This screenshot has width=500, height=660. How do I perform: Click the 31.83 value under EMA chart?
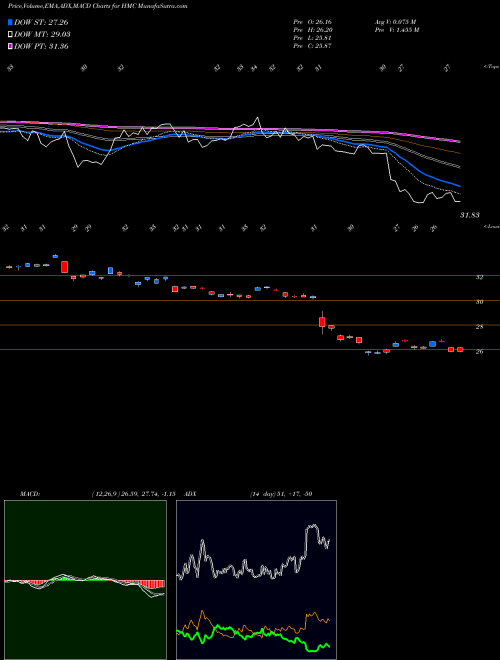(x=470, y=215)
